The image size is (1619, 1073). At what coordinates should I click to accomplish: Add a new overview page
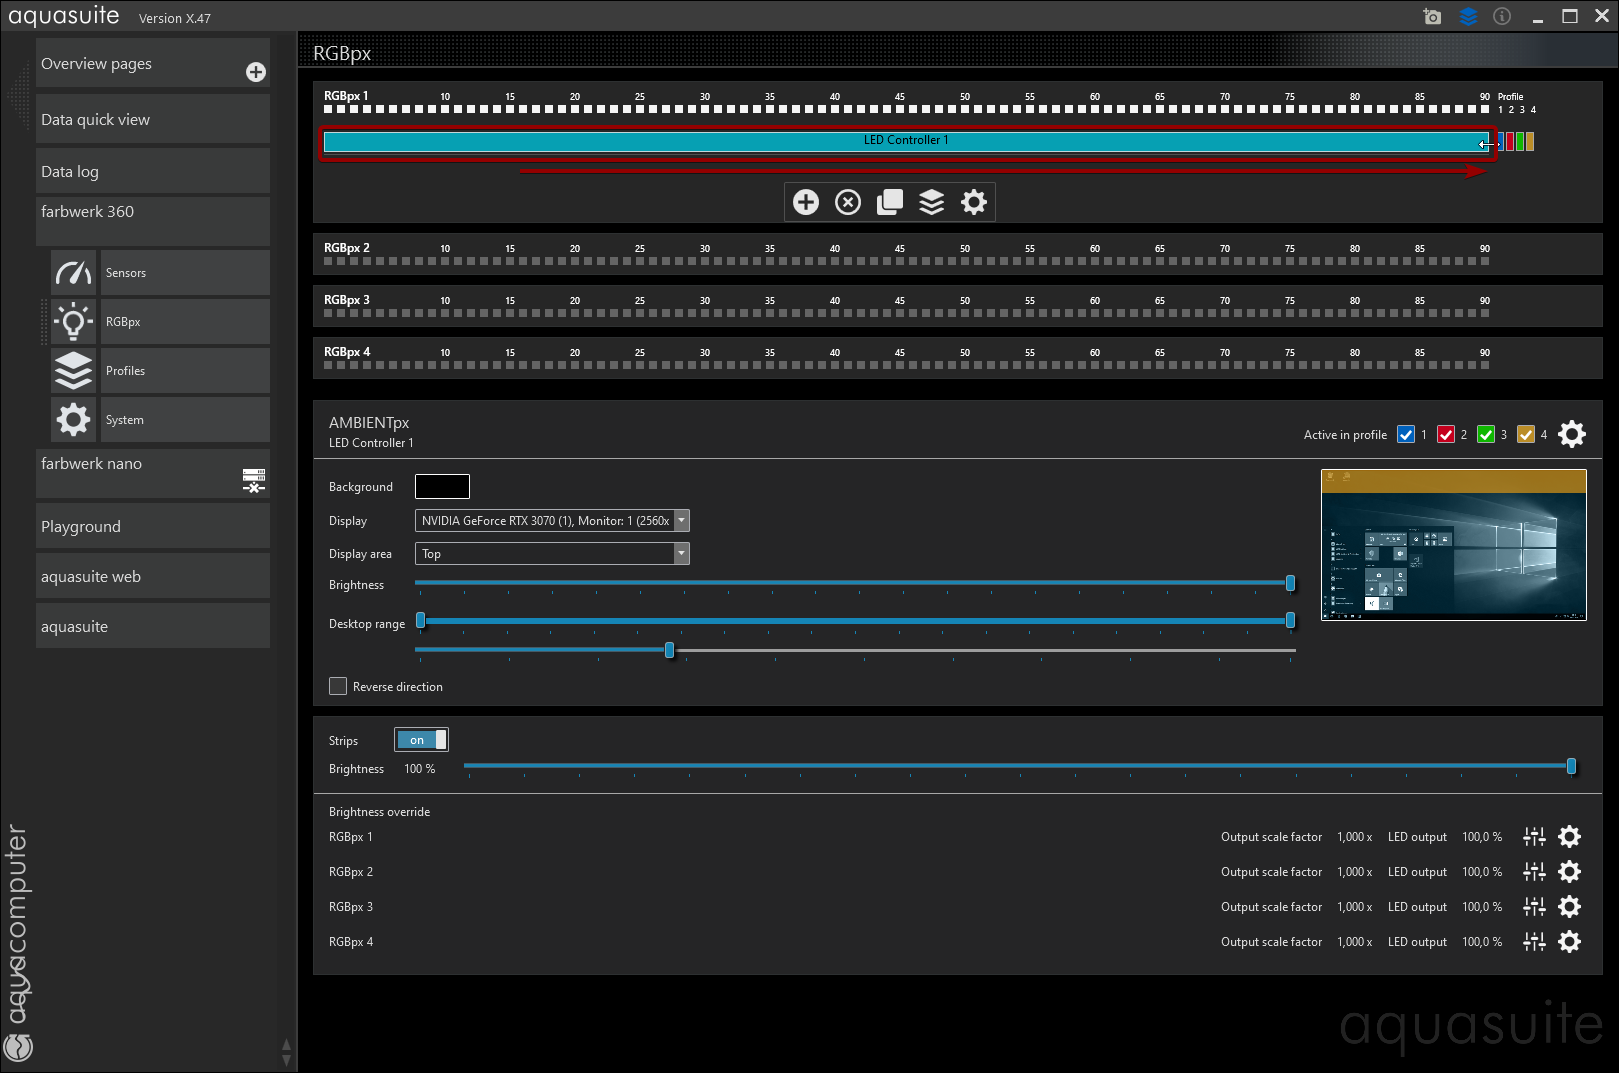[256, 72]
